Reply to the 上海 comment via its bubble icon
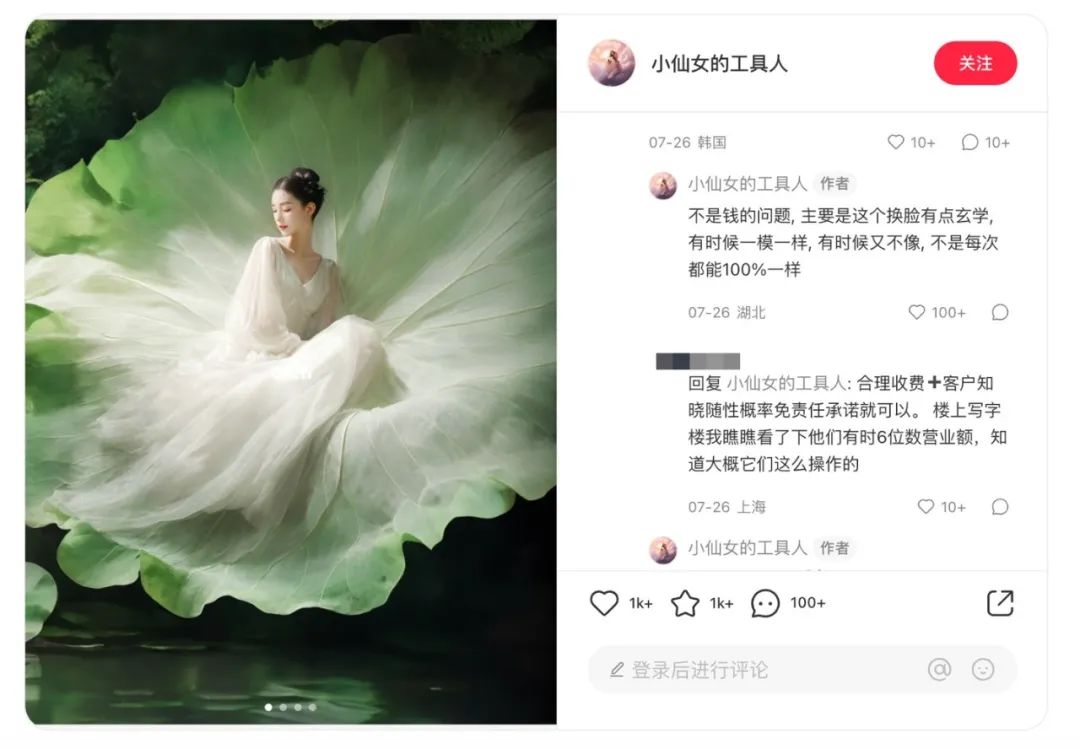This screenshot has height=749, width=1080. [1000, 506]
